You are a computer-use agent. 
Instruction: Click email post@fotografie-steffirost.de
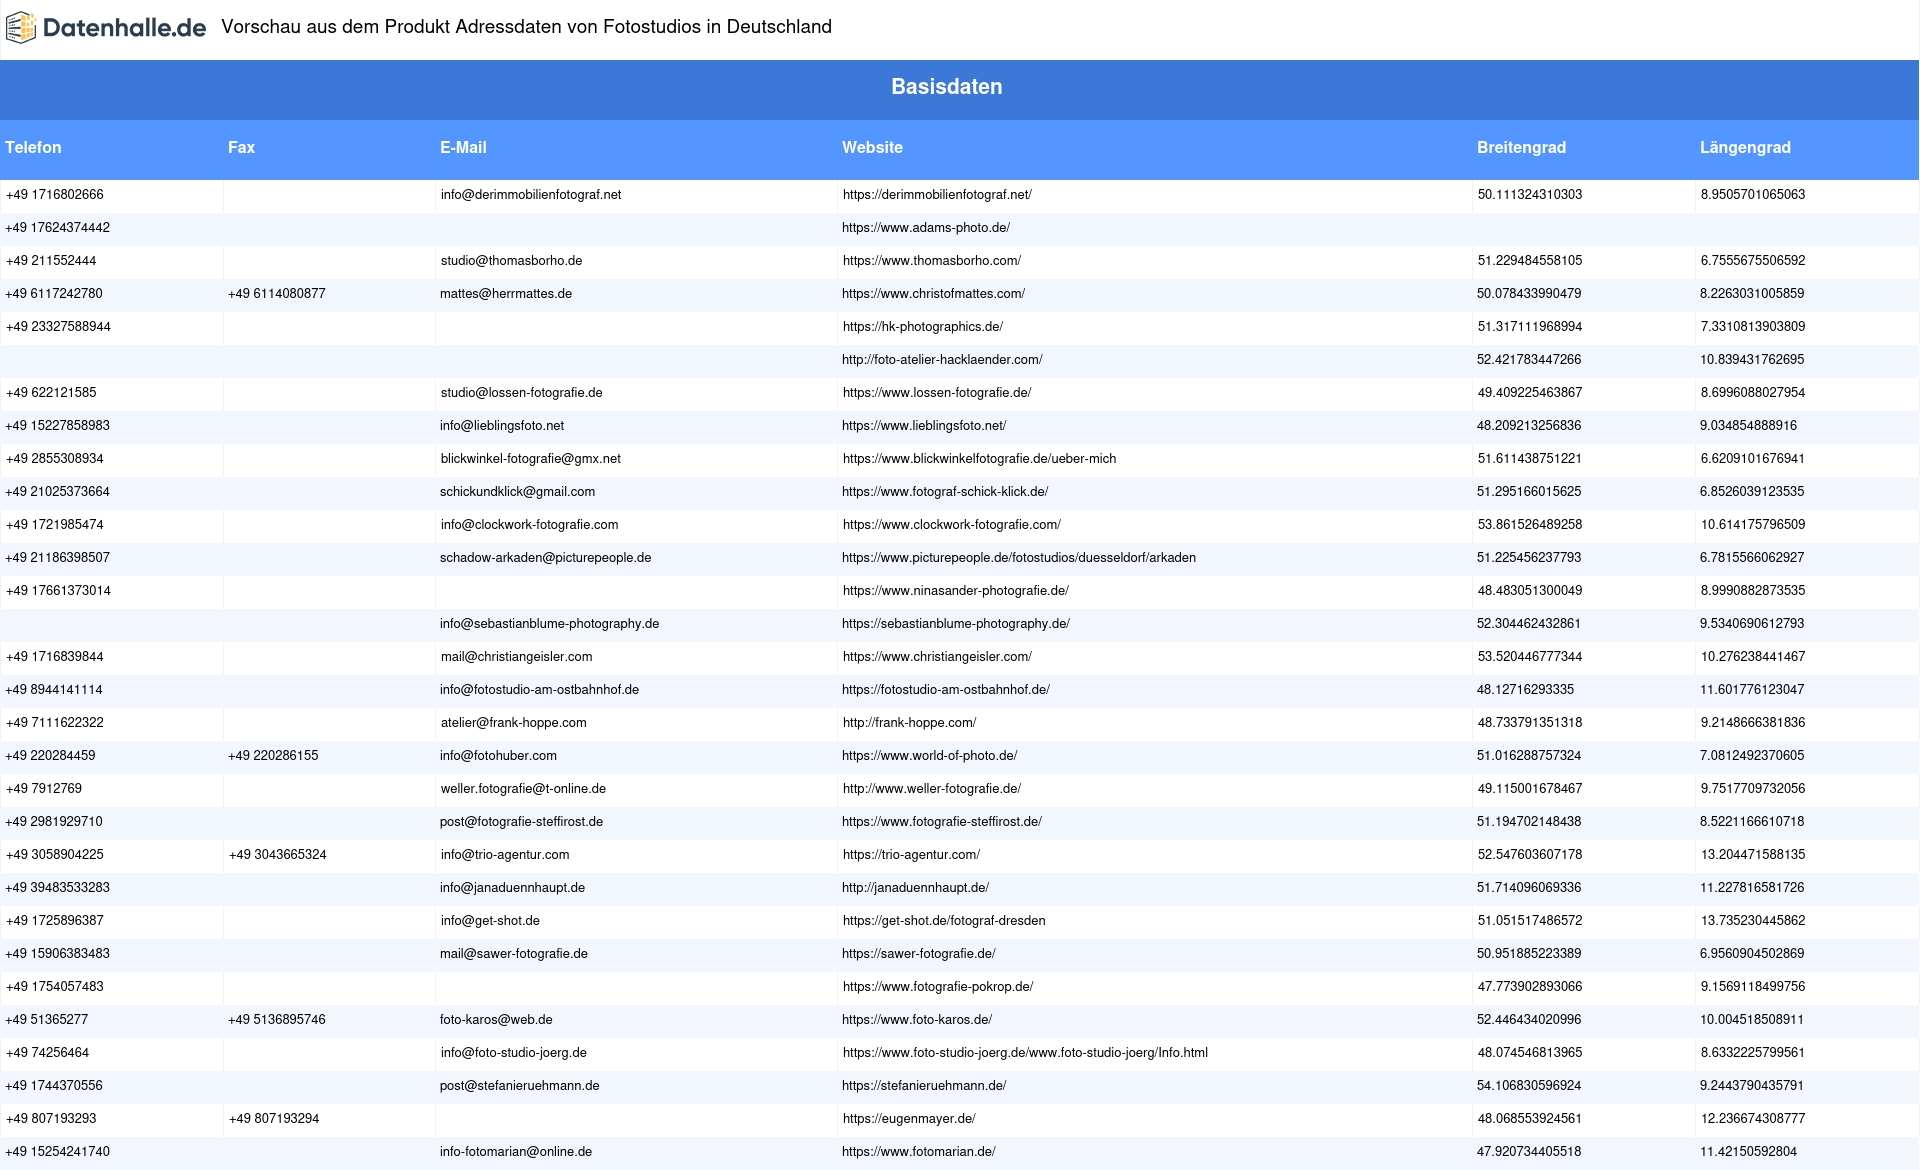(x=521, y=822)
